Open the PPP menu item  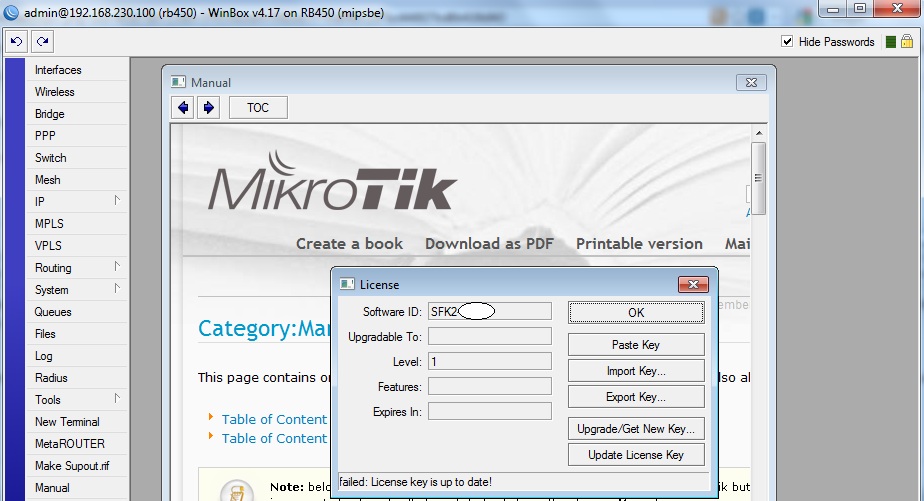[77, 136]
